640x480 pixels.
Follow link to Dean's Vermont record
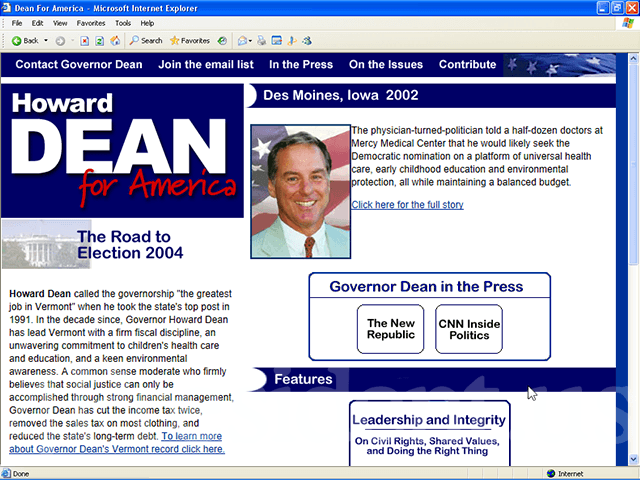tap(117, 443)
